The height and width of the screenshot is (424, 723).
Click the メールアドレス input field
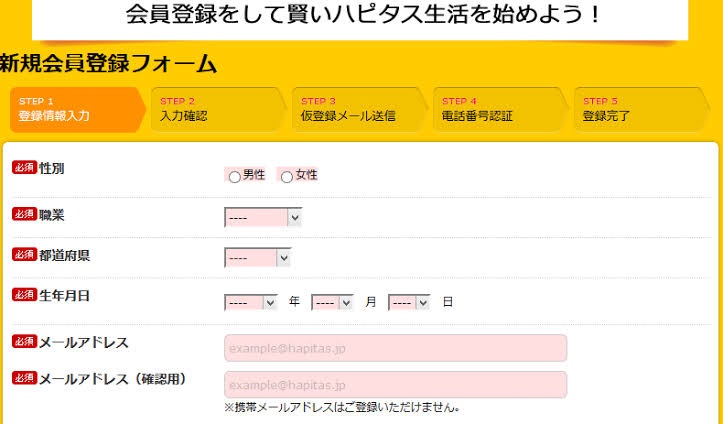395,348
